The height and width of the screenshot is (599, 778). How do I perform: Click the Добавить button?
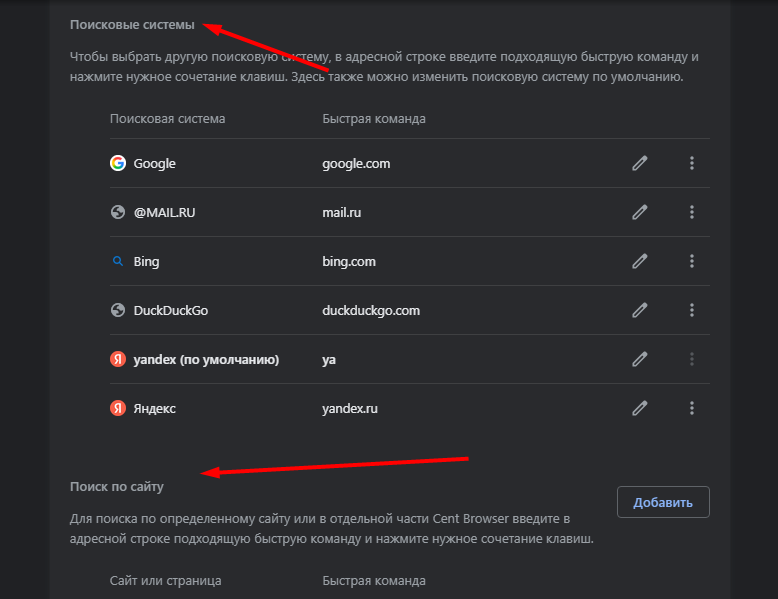click(x=663, y=502)
